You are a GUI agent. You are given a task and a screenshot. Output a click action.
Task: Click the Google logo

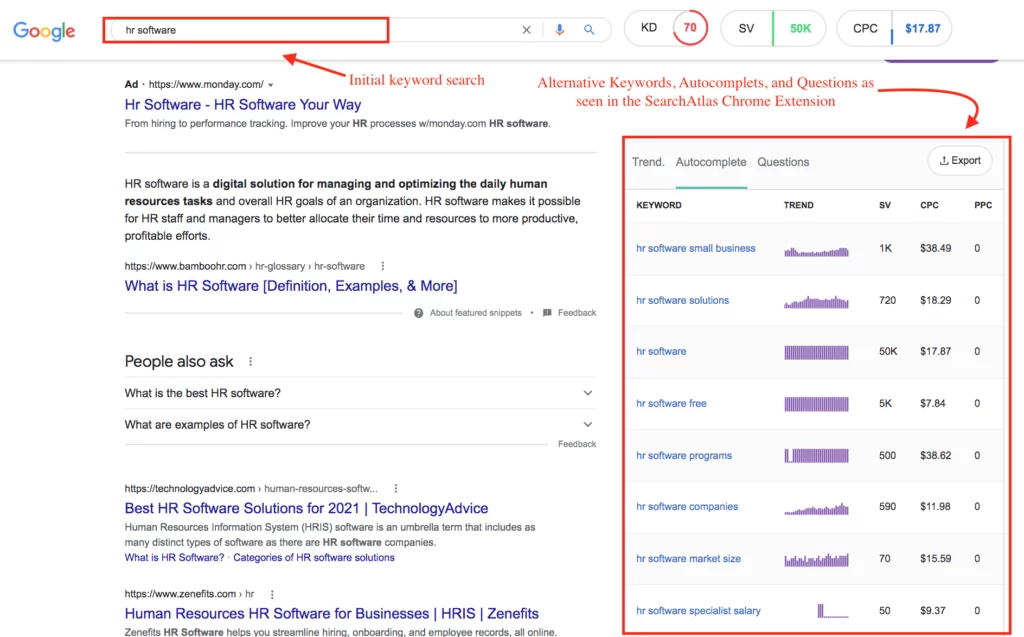pos(44,31)
